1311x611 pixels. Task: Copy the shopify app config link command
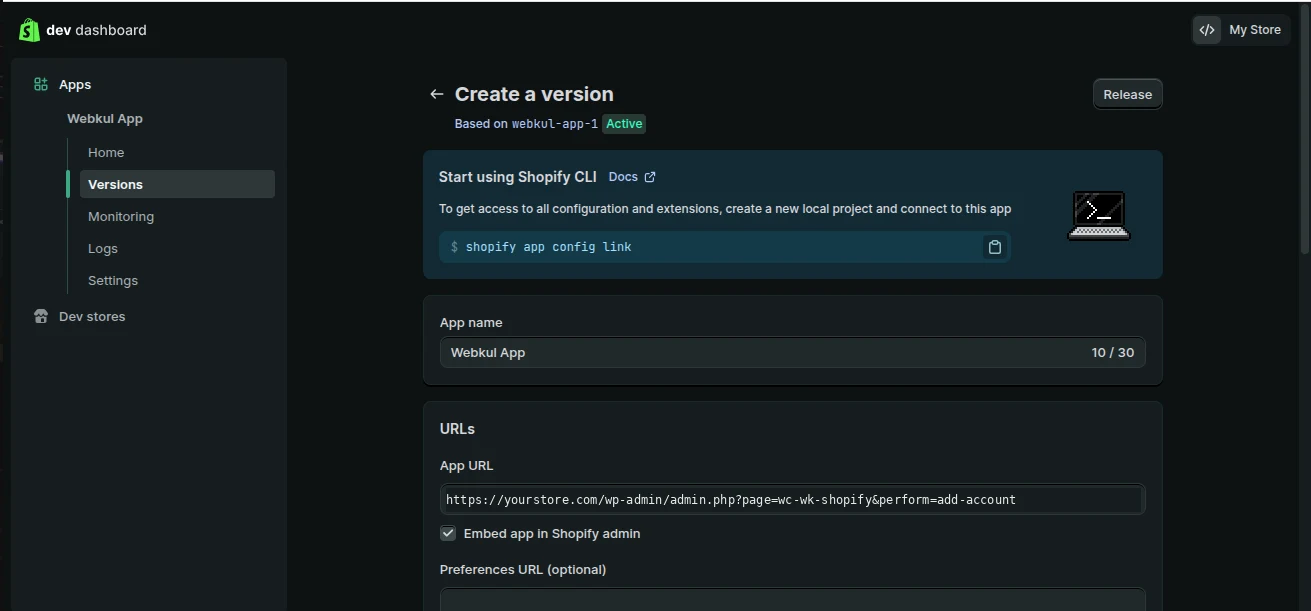coord(994,247)
